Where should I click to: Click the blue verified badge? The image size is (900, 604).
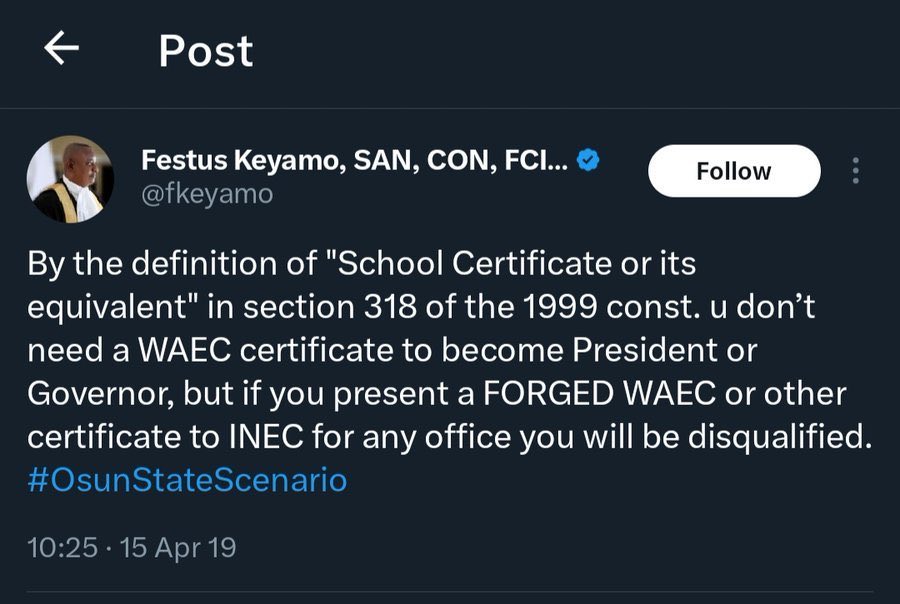click(589, 160)
